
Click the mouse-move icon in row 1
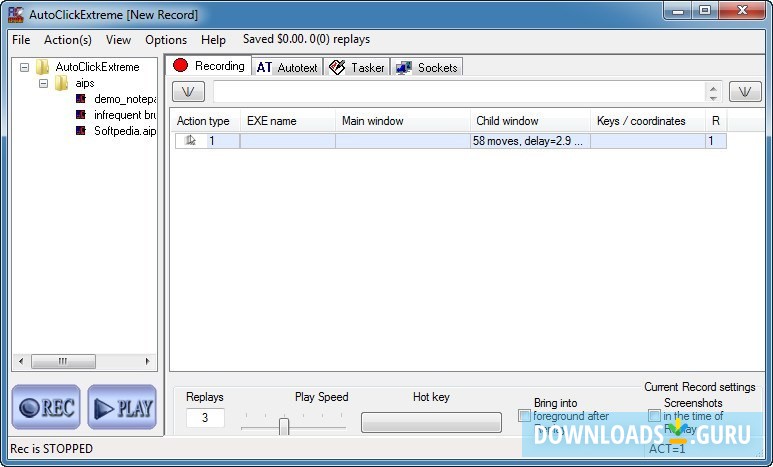(190, 141)
